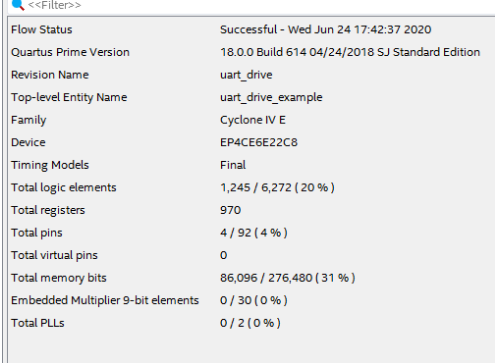The image size is (496, 364).
Task: Select the Total memory bits row label
Action: (x=59, y=278)
